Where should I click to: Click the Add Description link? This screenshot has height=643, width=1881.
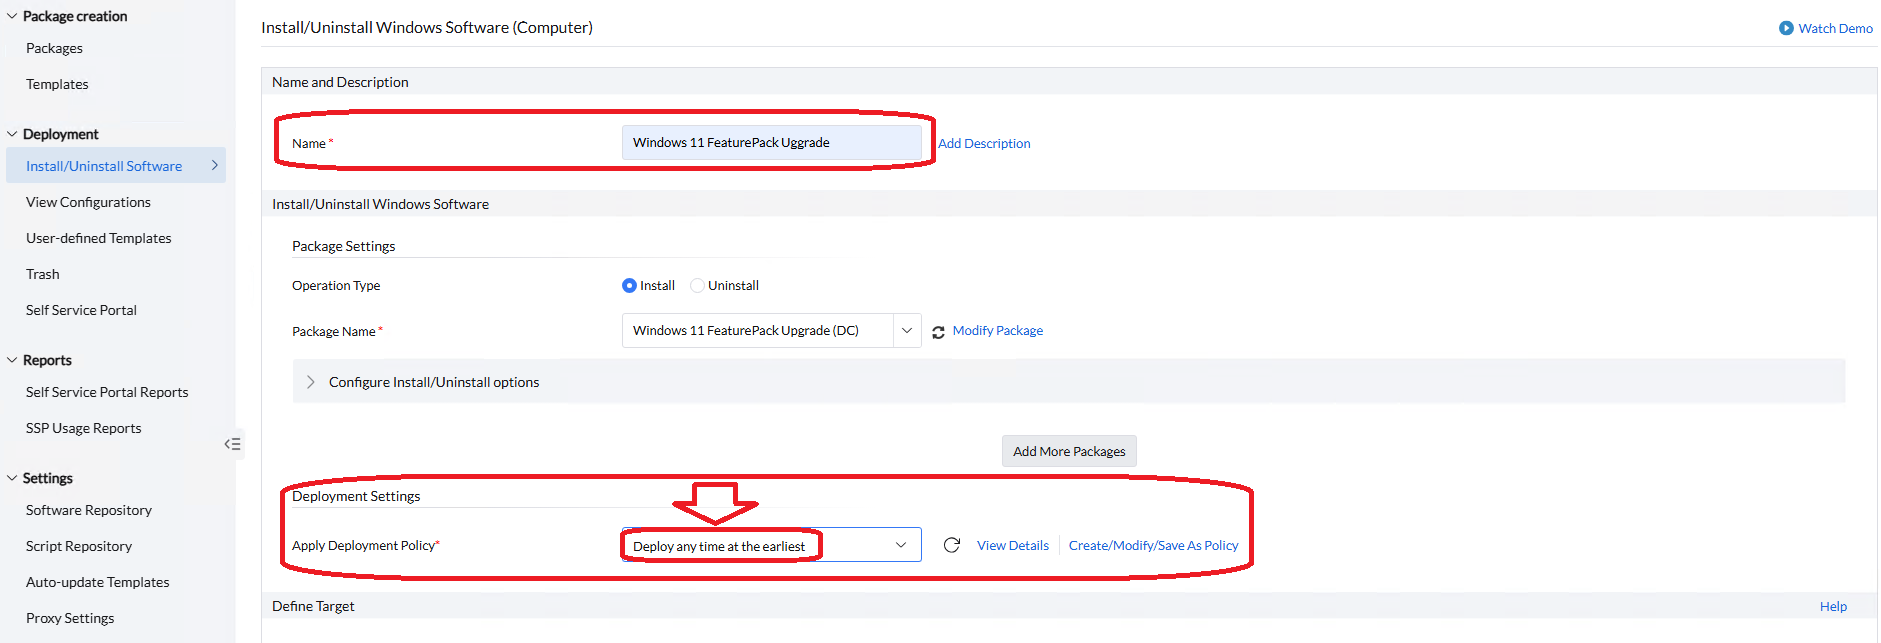984,143
